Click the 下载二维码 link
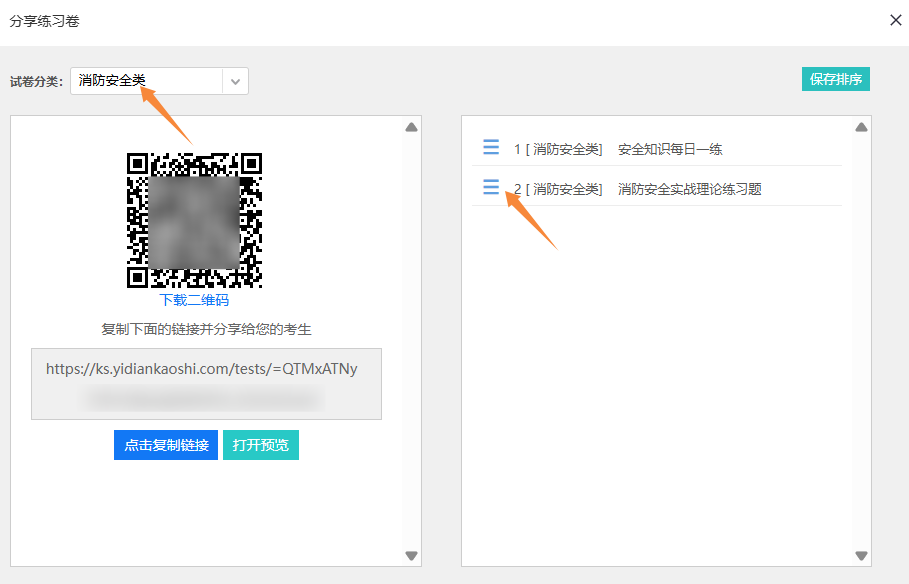 click(194, 300)
